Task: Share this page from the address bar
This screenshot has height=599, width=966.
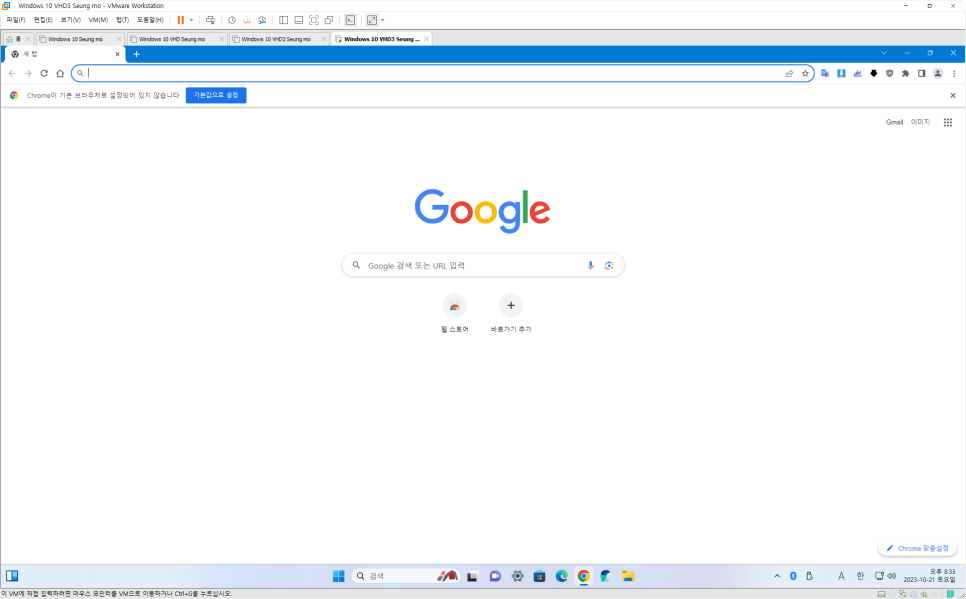Action: point(789,73)
